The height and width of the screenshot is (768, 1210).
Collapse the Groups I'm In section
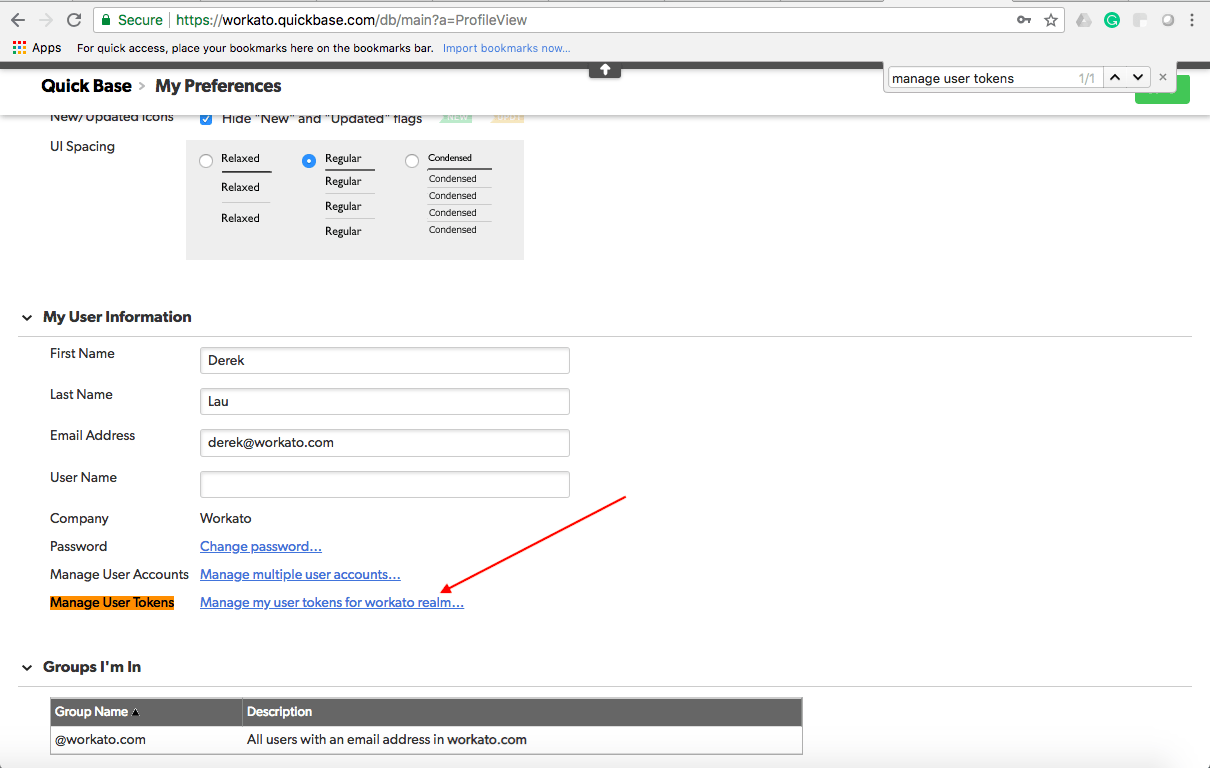click(x=27, y=668)
